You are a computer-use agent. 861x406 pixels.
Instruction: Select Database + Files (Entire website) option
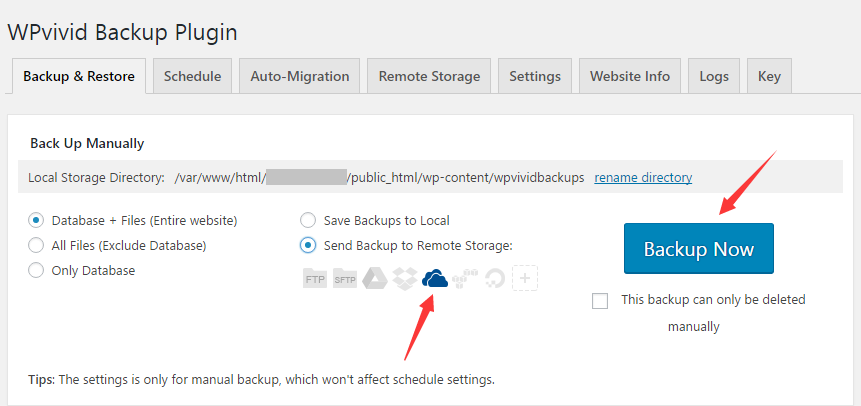pos(36,221)
